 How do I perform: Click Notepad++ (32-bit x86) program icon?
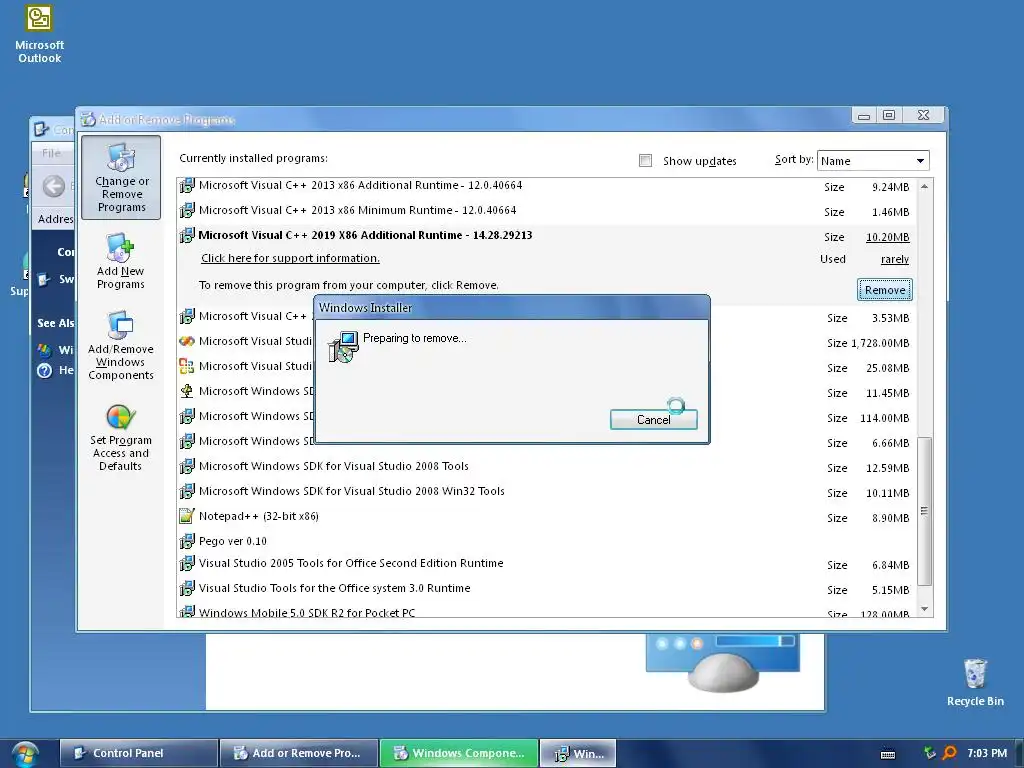pyautogui.click(x=187, y=516)
